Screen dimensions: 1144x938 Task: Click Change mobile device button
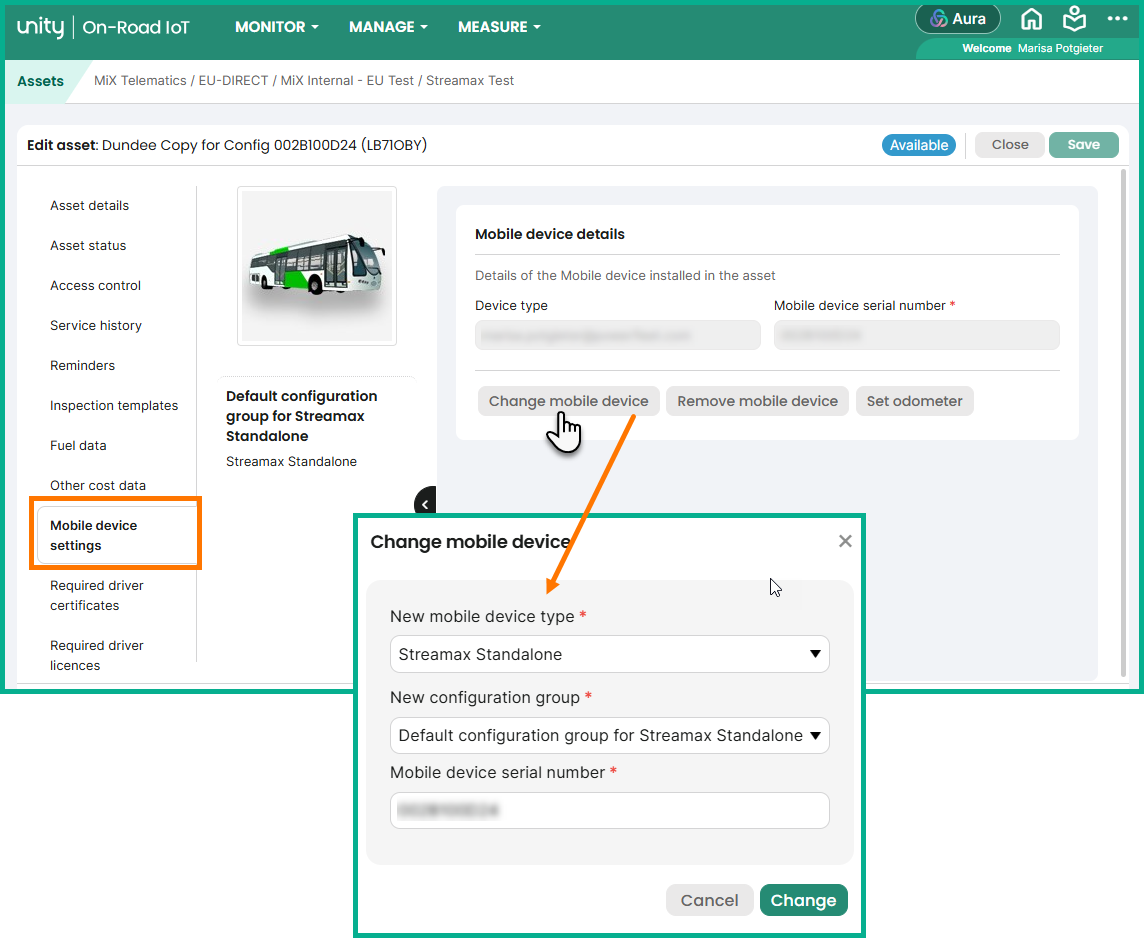pyautogui.click(x=568, y=401)
